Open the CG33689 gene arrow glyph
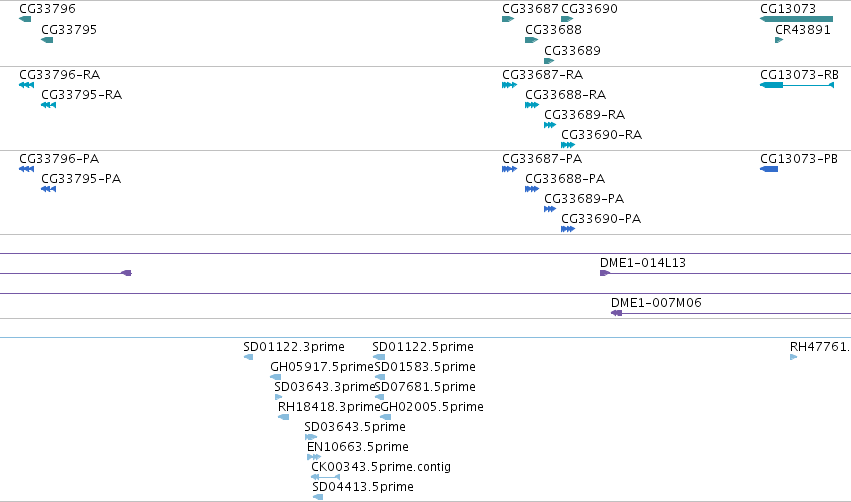This screenshot has width=851, height=502. (549, 61)
